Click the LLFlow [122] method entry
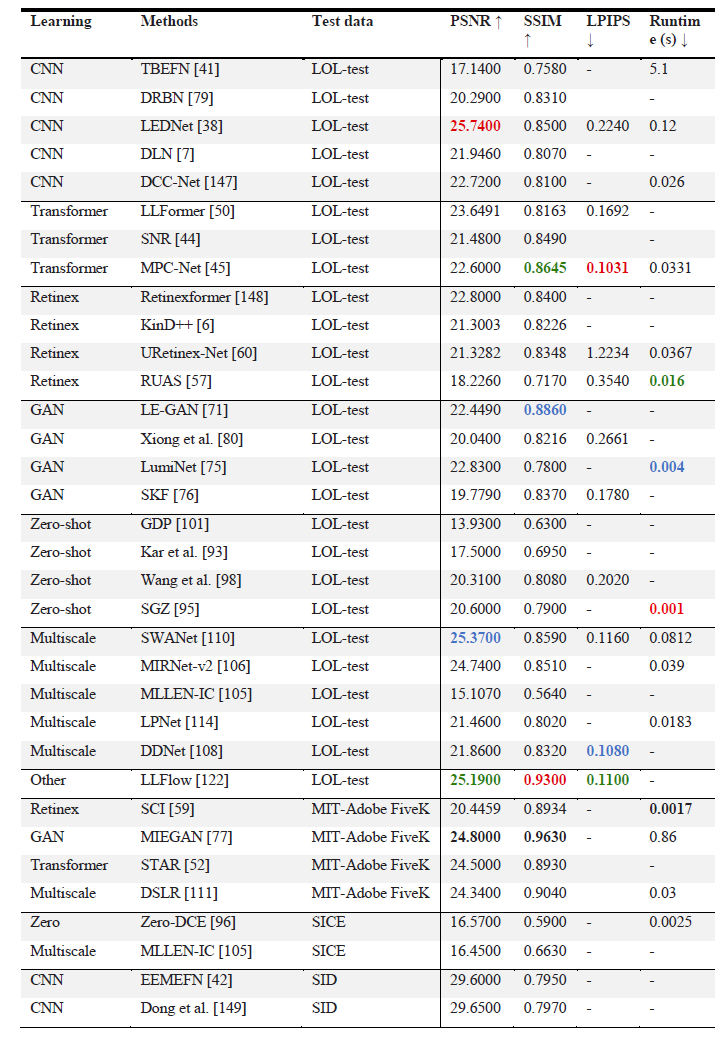The width and height of the screenshot is (728, 1039). tap(185, 780)
